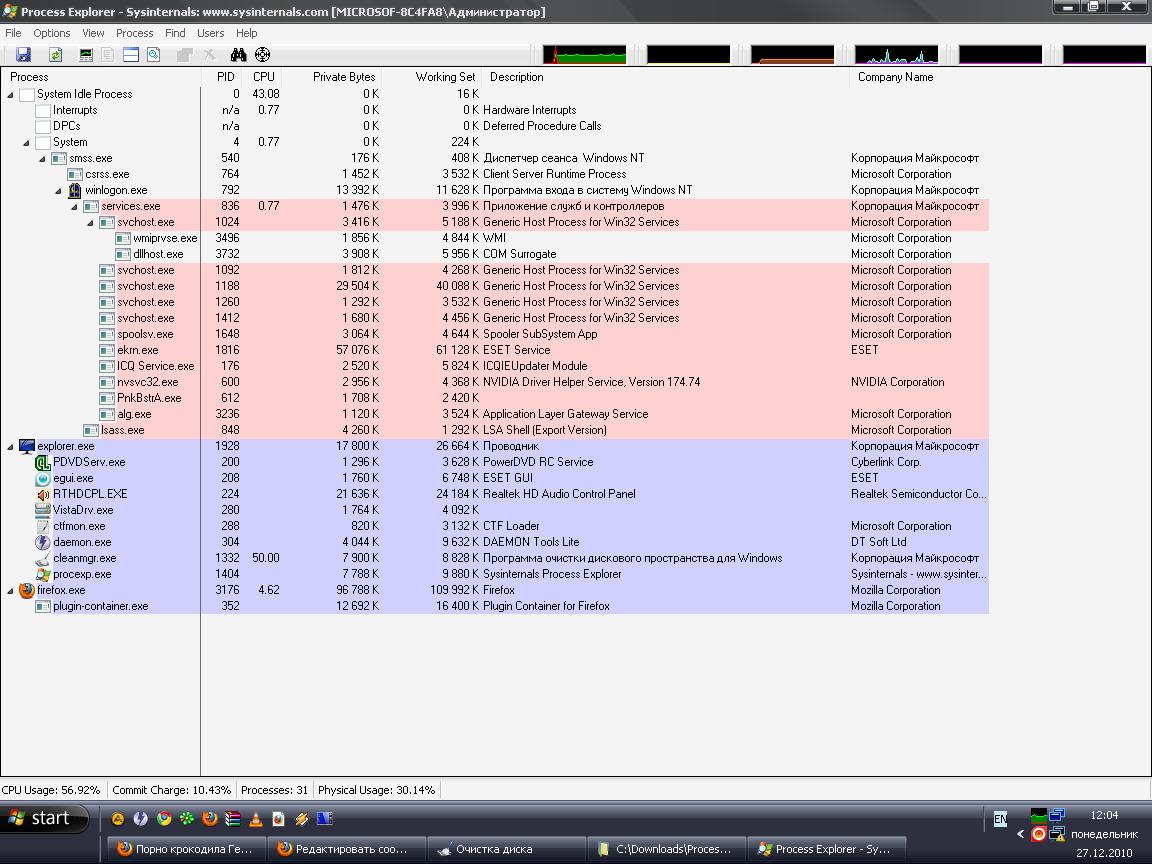Launch VLC from the quick launch bar
The width and height of the screenshot is (1152, 864).
(x=255, y=819)
